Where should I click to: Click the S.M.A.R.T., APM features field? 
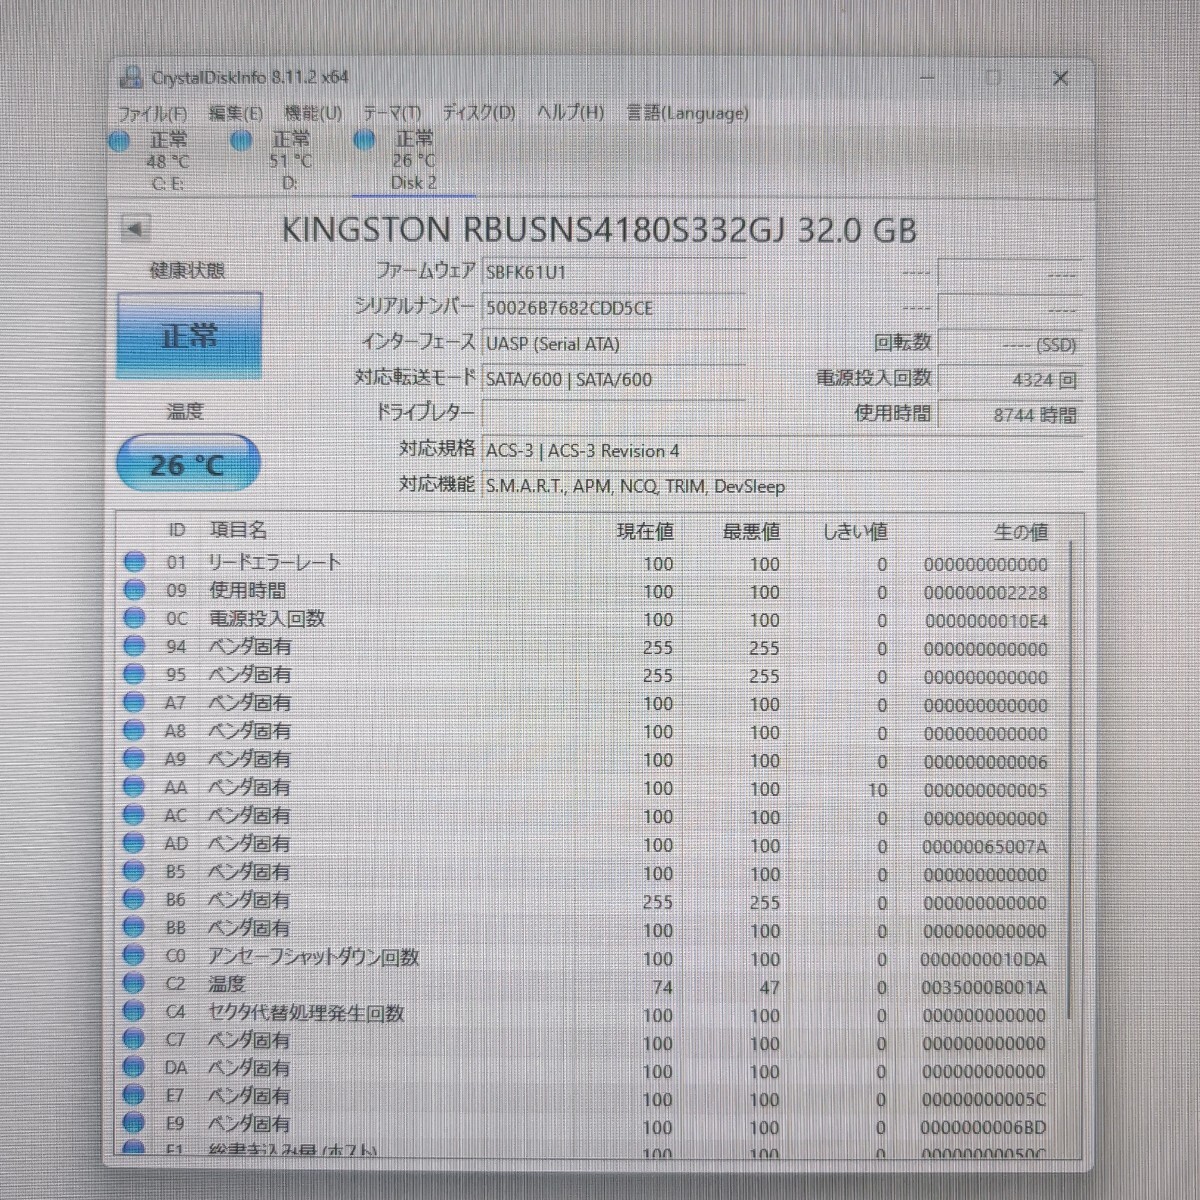[x=782, y=486]
